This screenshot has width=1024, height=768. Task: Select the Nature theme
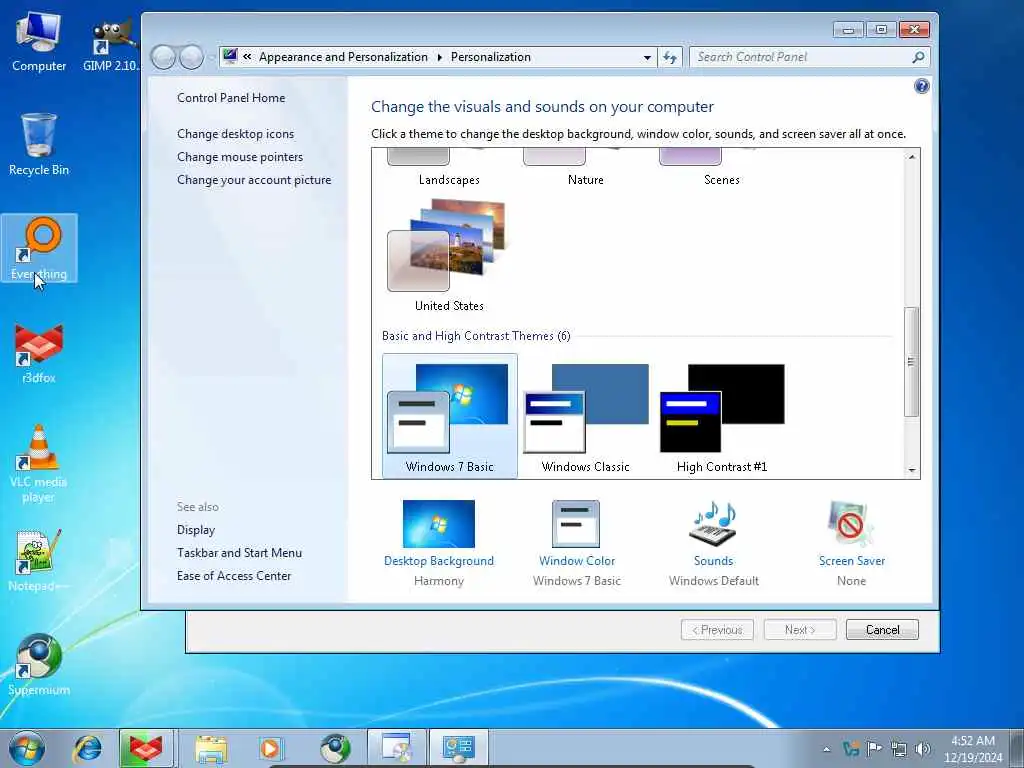[x=585, y=168]
